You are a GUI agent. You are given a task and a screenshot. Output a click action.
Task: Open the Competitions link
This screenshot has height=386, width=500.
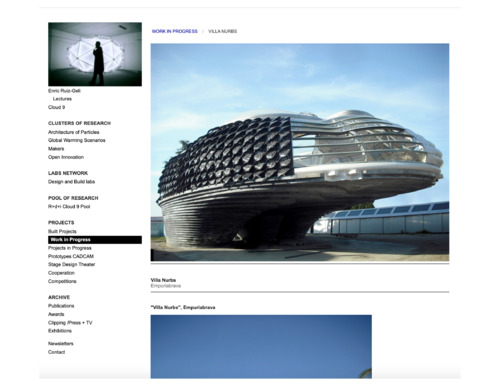pos(62,281)
